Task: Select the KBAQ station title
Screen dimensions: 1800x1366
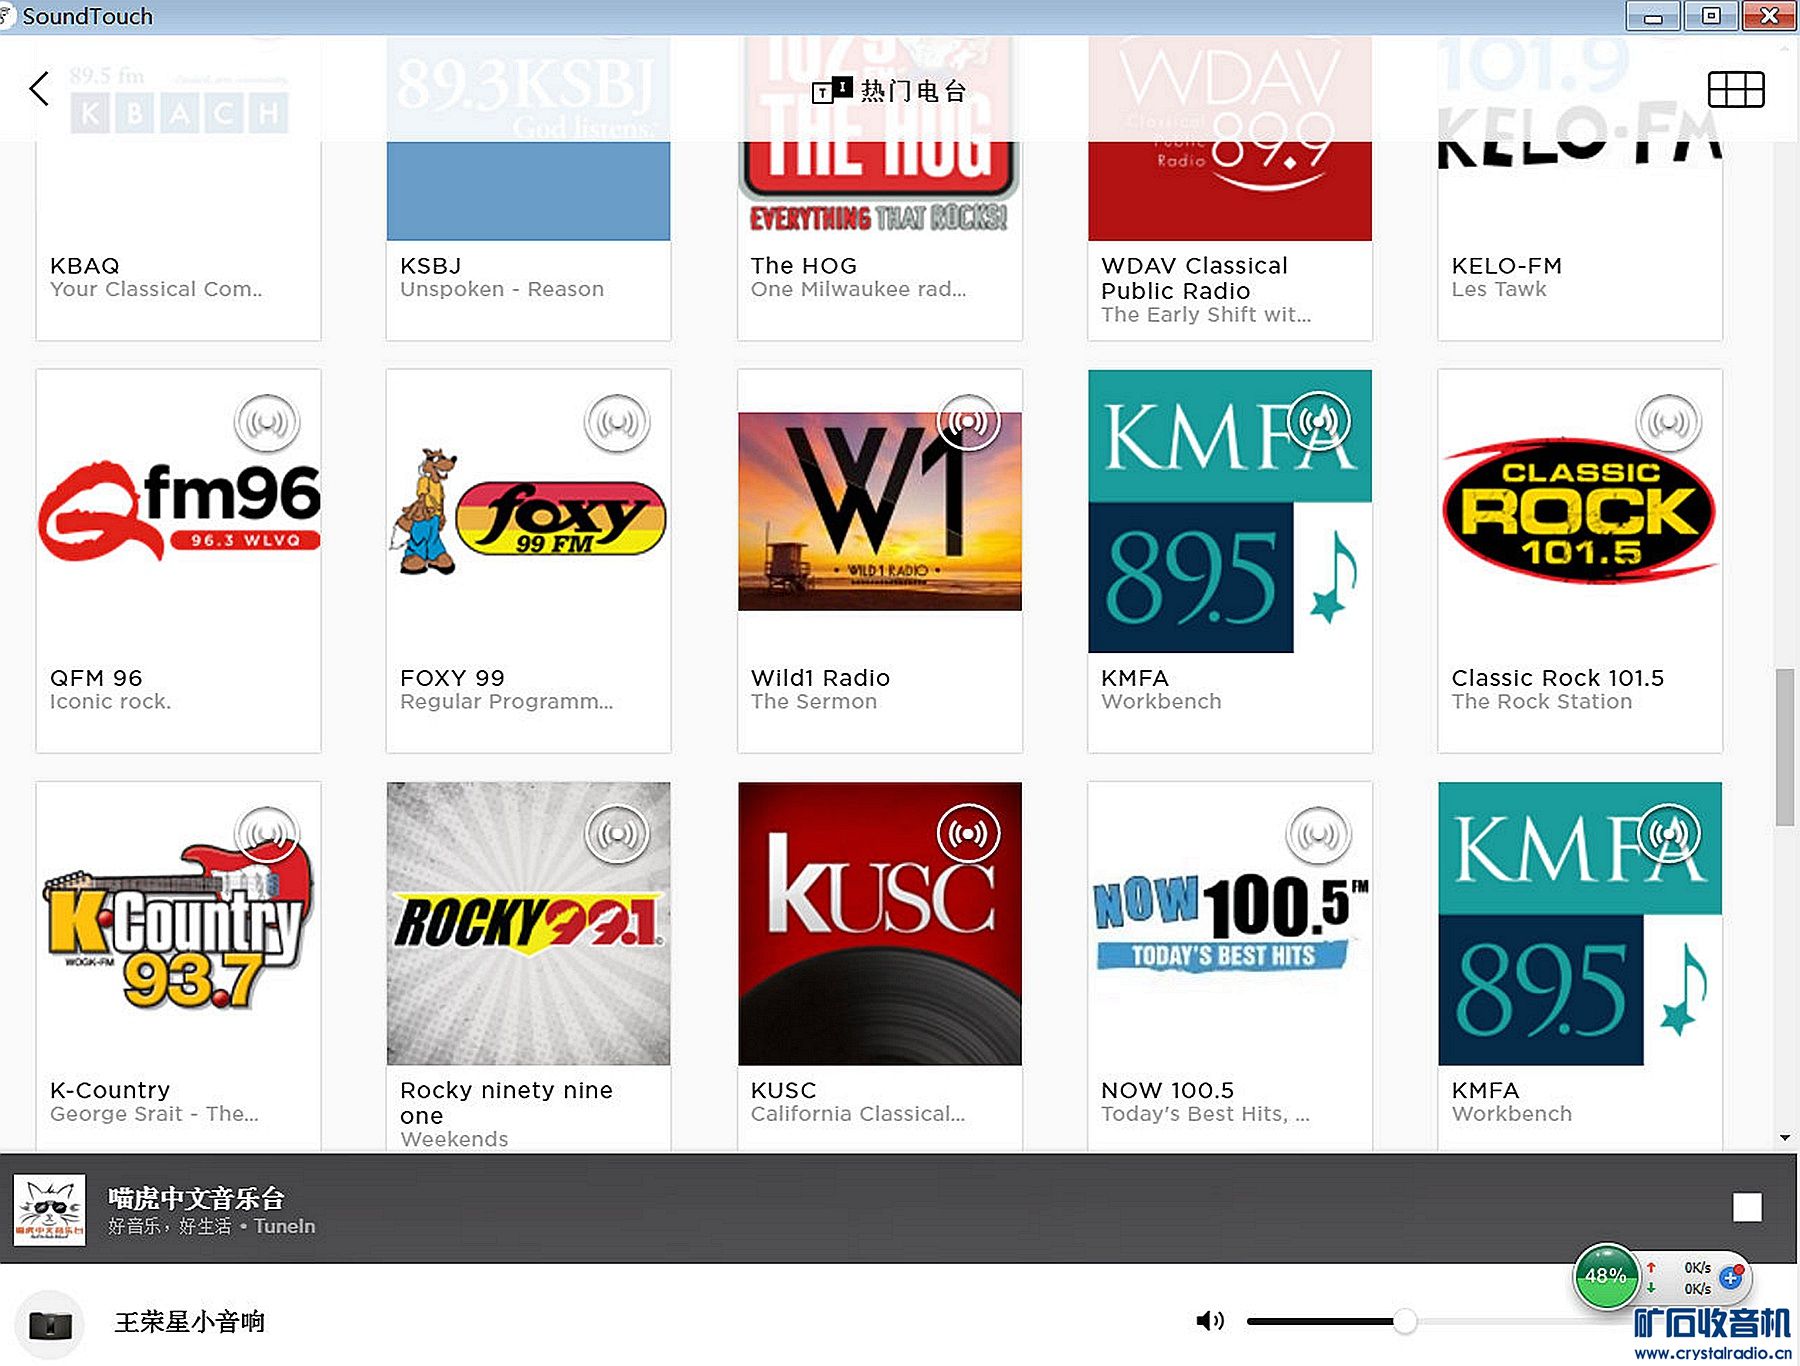Action: coord(85,266)
